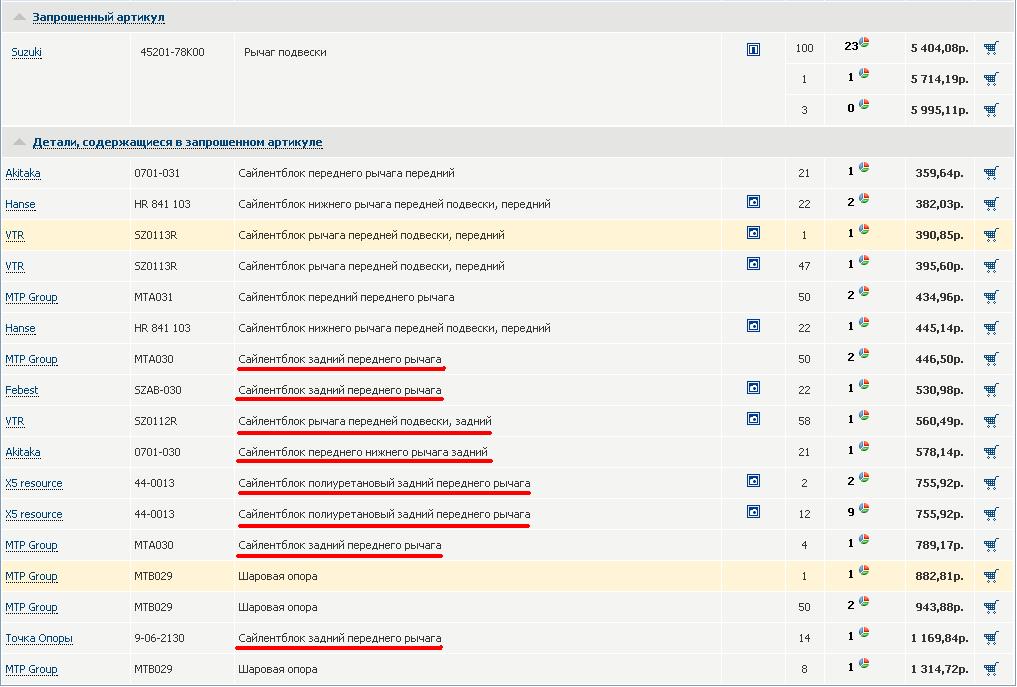Select article number SZAB-030
The height and width of the screenshot is (687, 1017).
point(158,391)
